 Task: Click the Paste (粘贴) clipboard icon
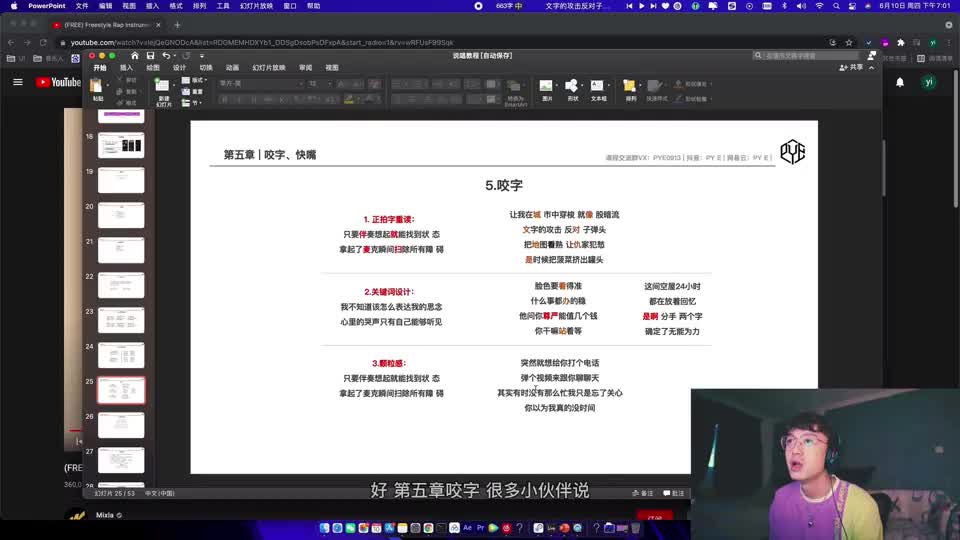click(x=96, y=88)
